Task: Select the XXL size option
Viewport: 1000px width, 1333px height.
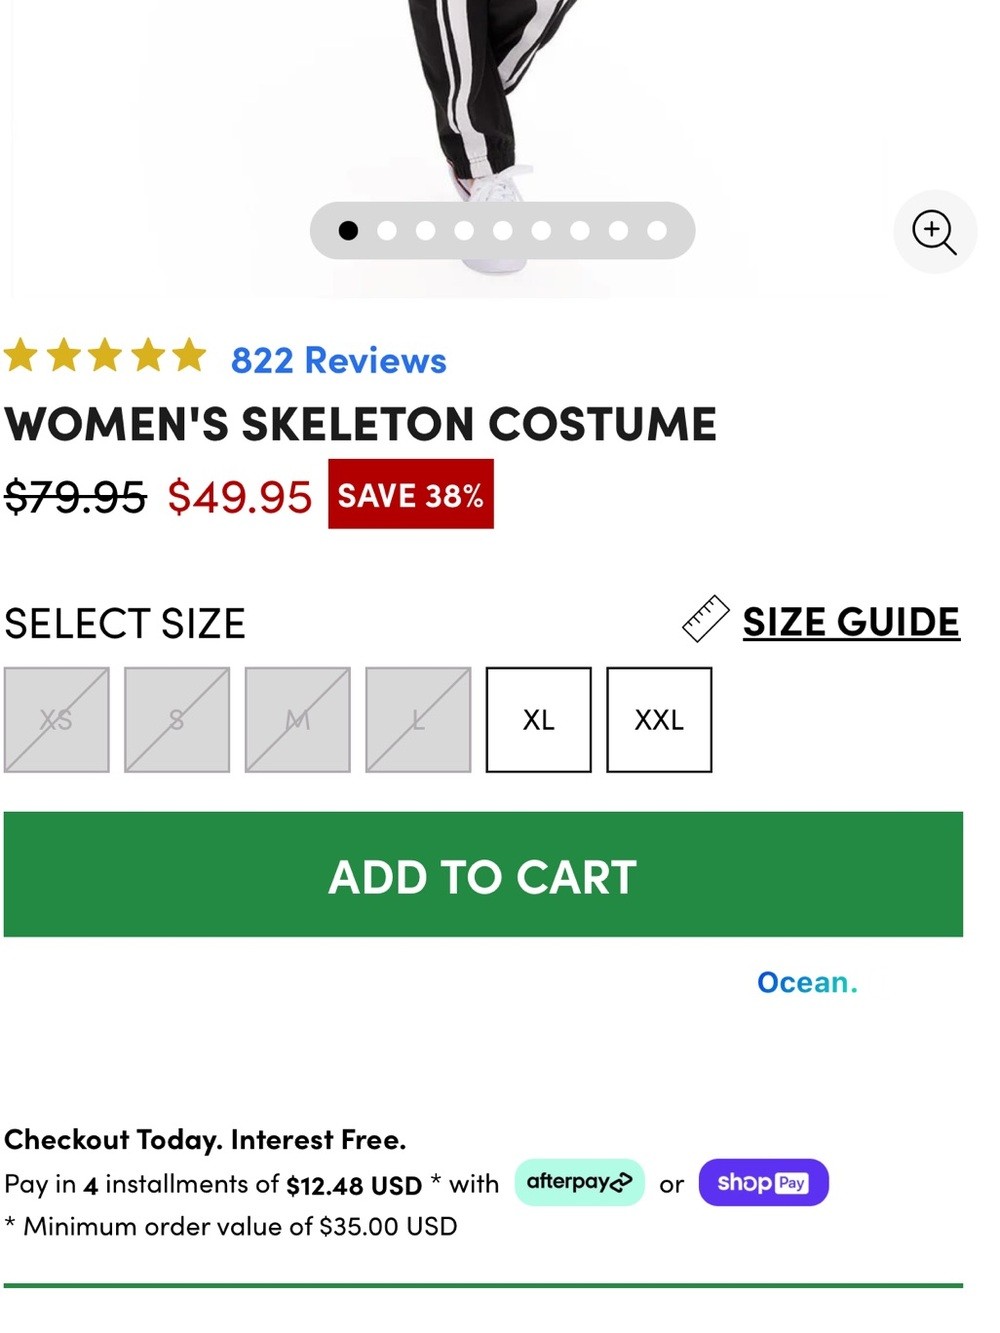Action: pyautogui.click(x=659, y=720)
